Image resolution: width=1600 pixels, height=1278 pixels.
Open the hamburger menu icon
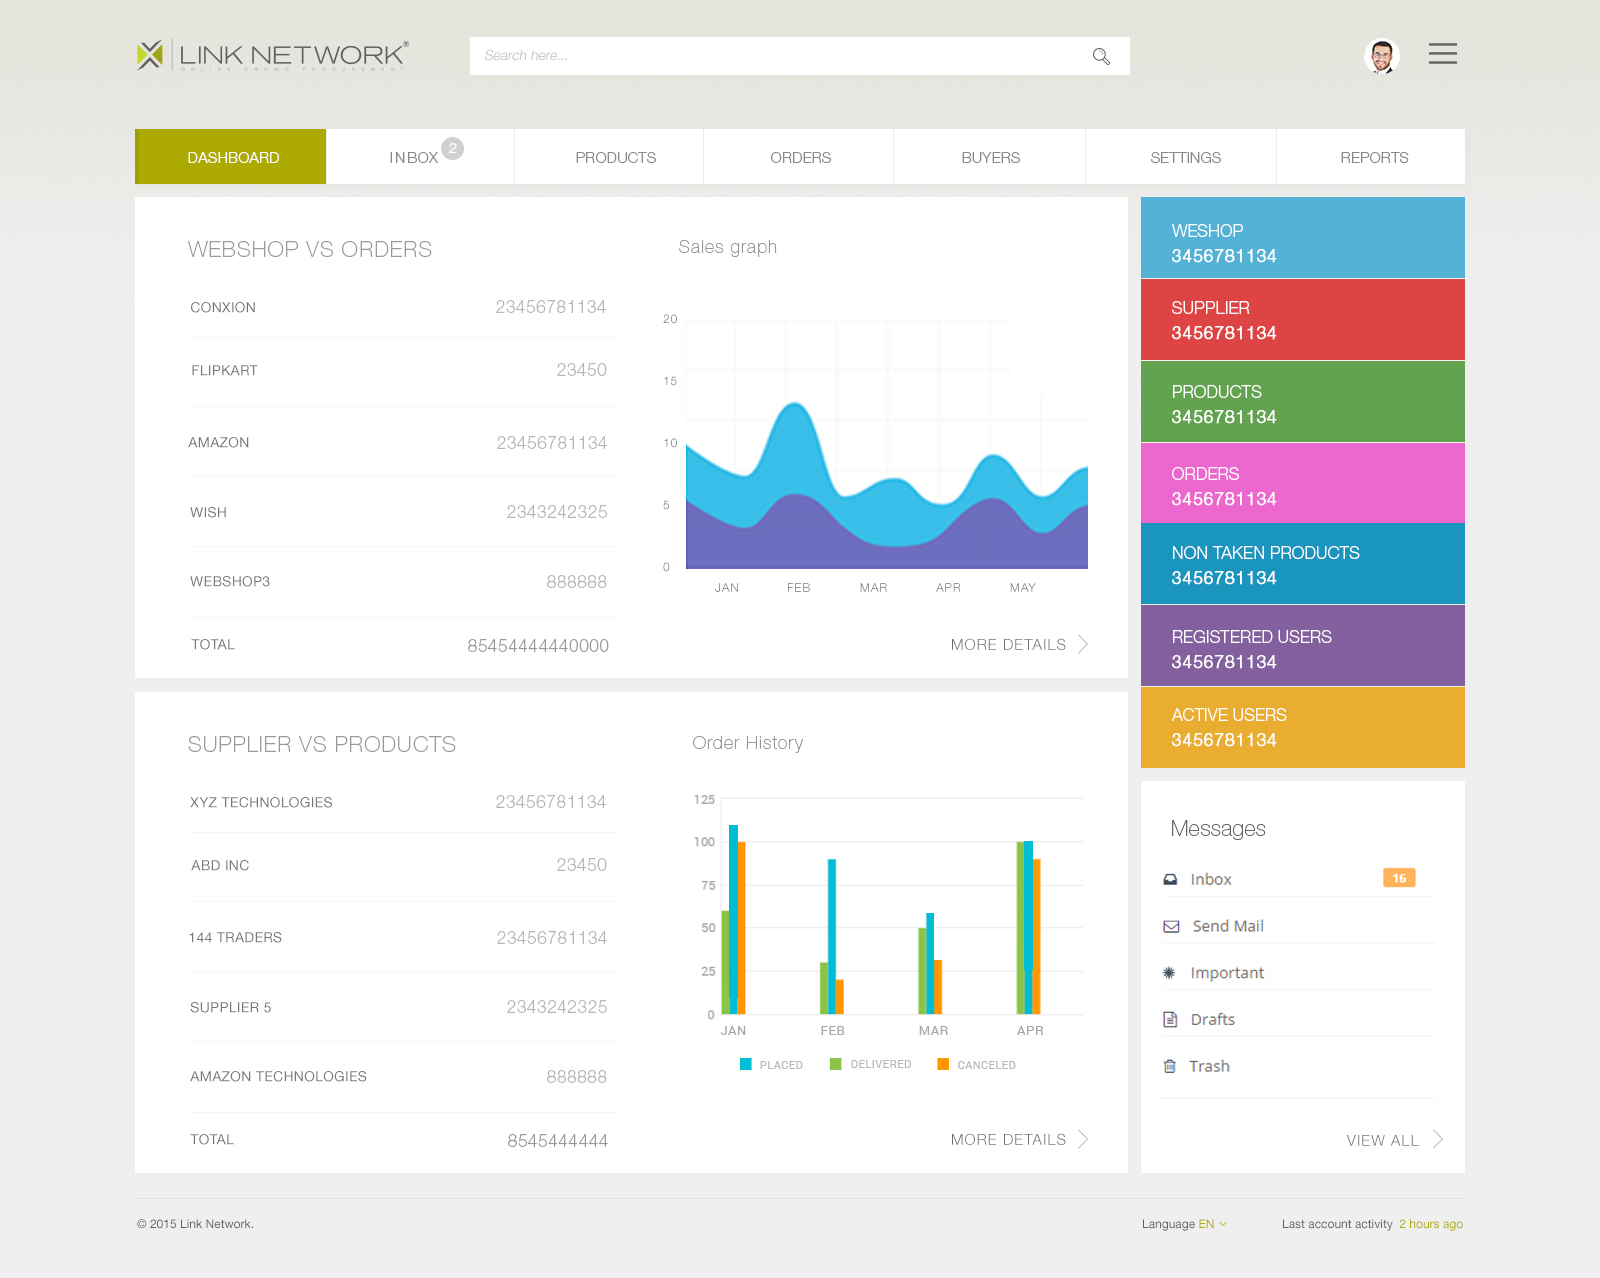(1442, 54)
